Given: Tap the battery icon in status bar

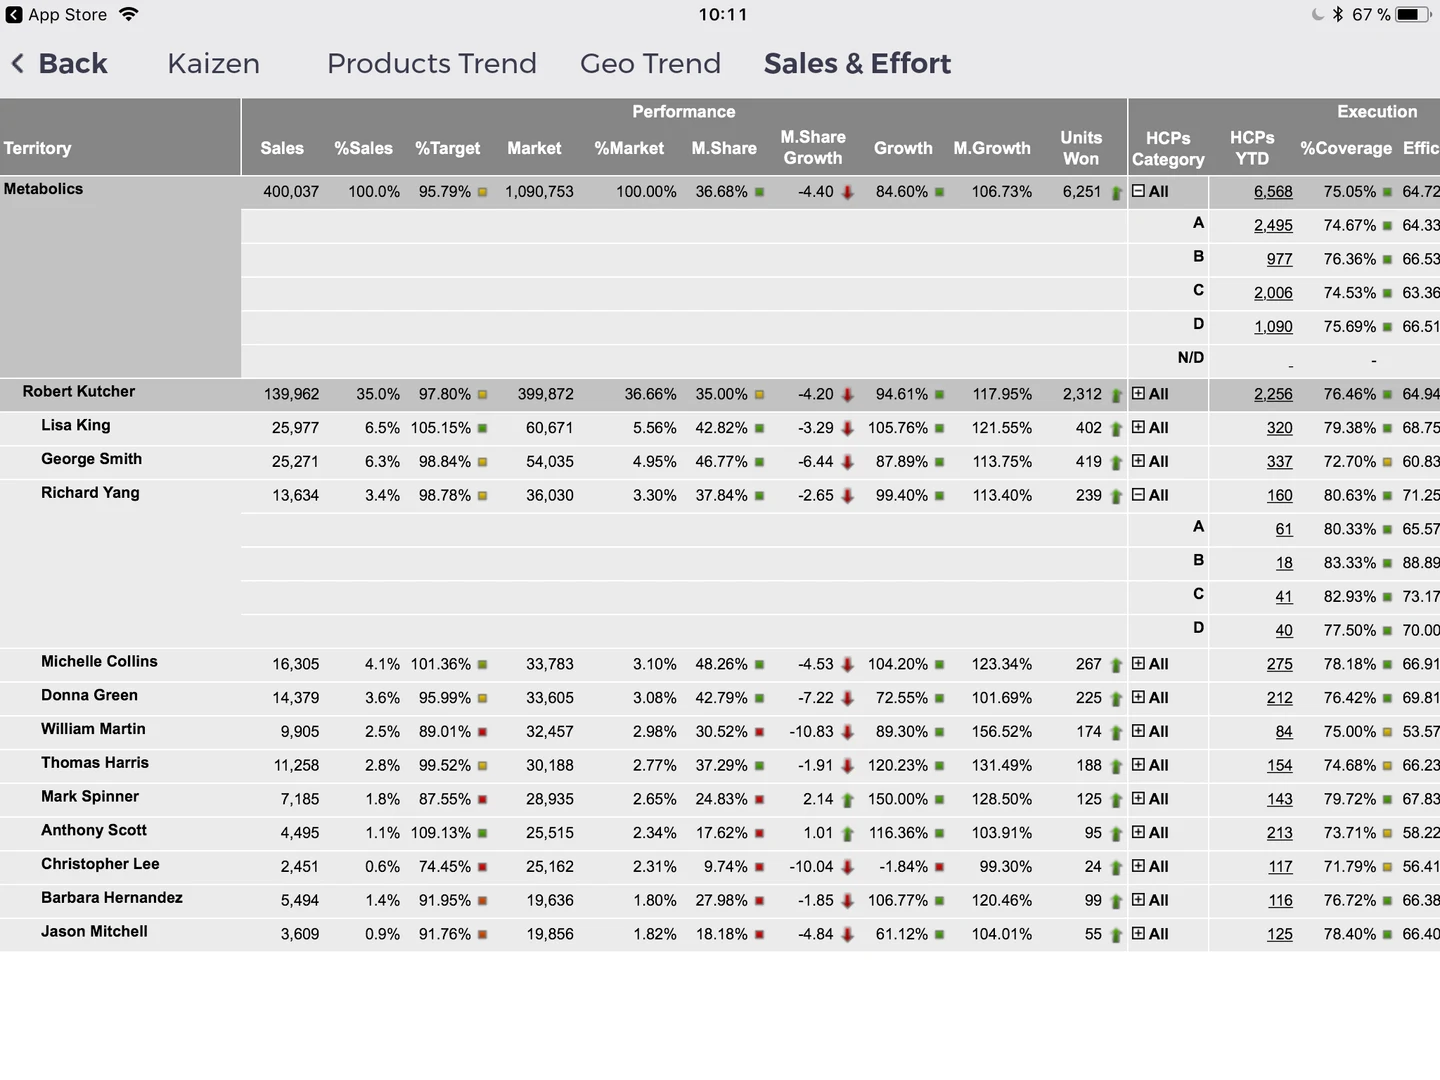Looking at the screenshot, I should click(x=1413, y=14).
